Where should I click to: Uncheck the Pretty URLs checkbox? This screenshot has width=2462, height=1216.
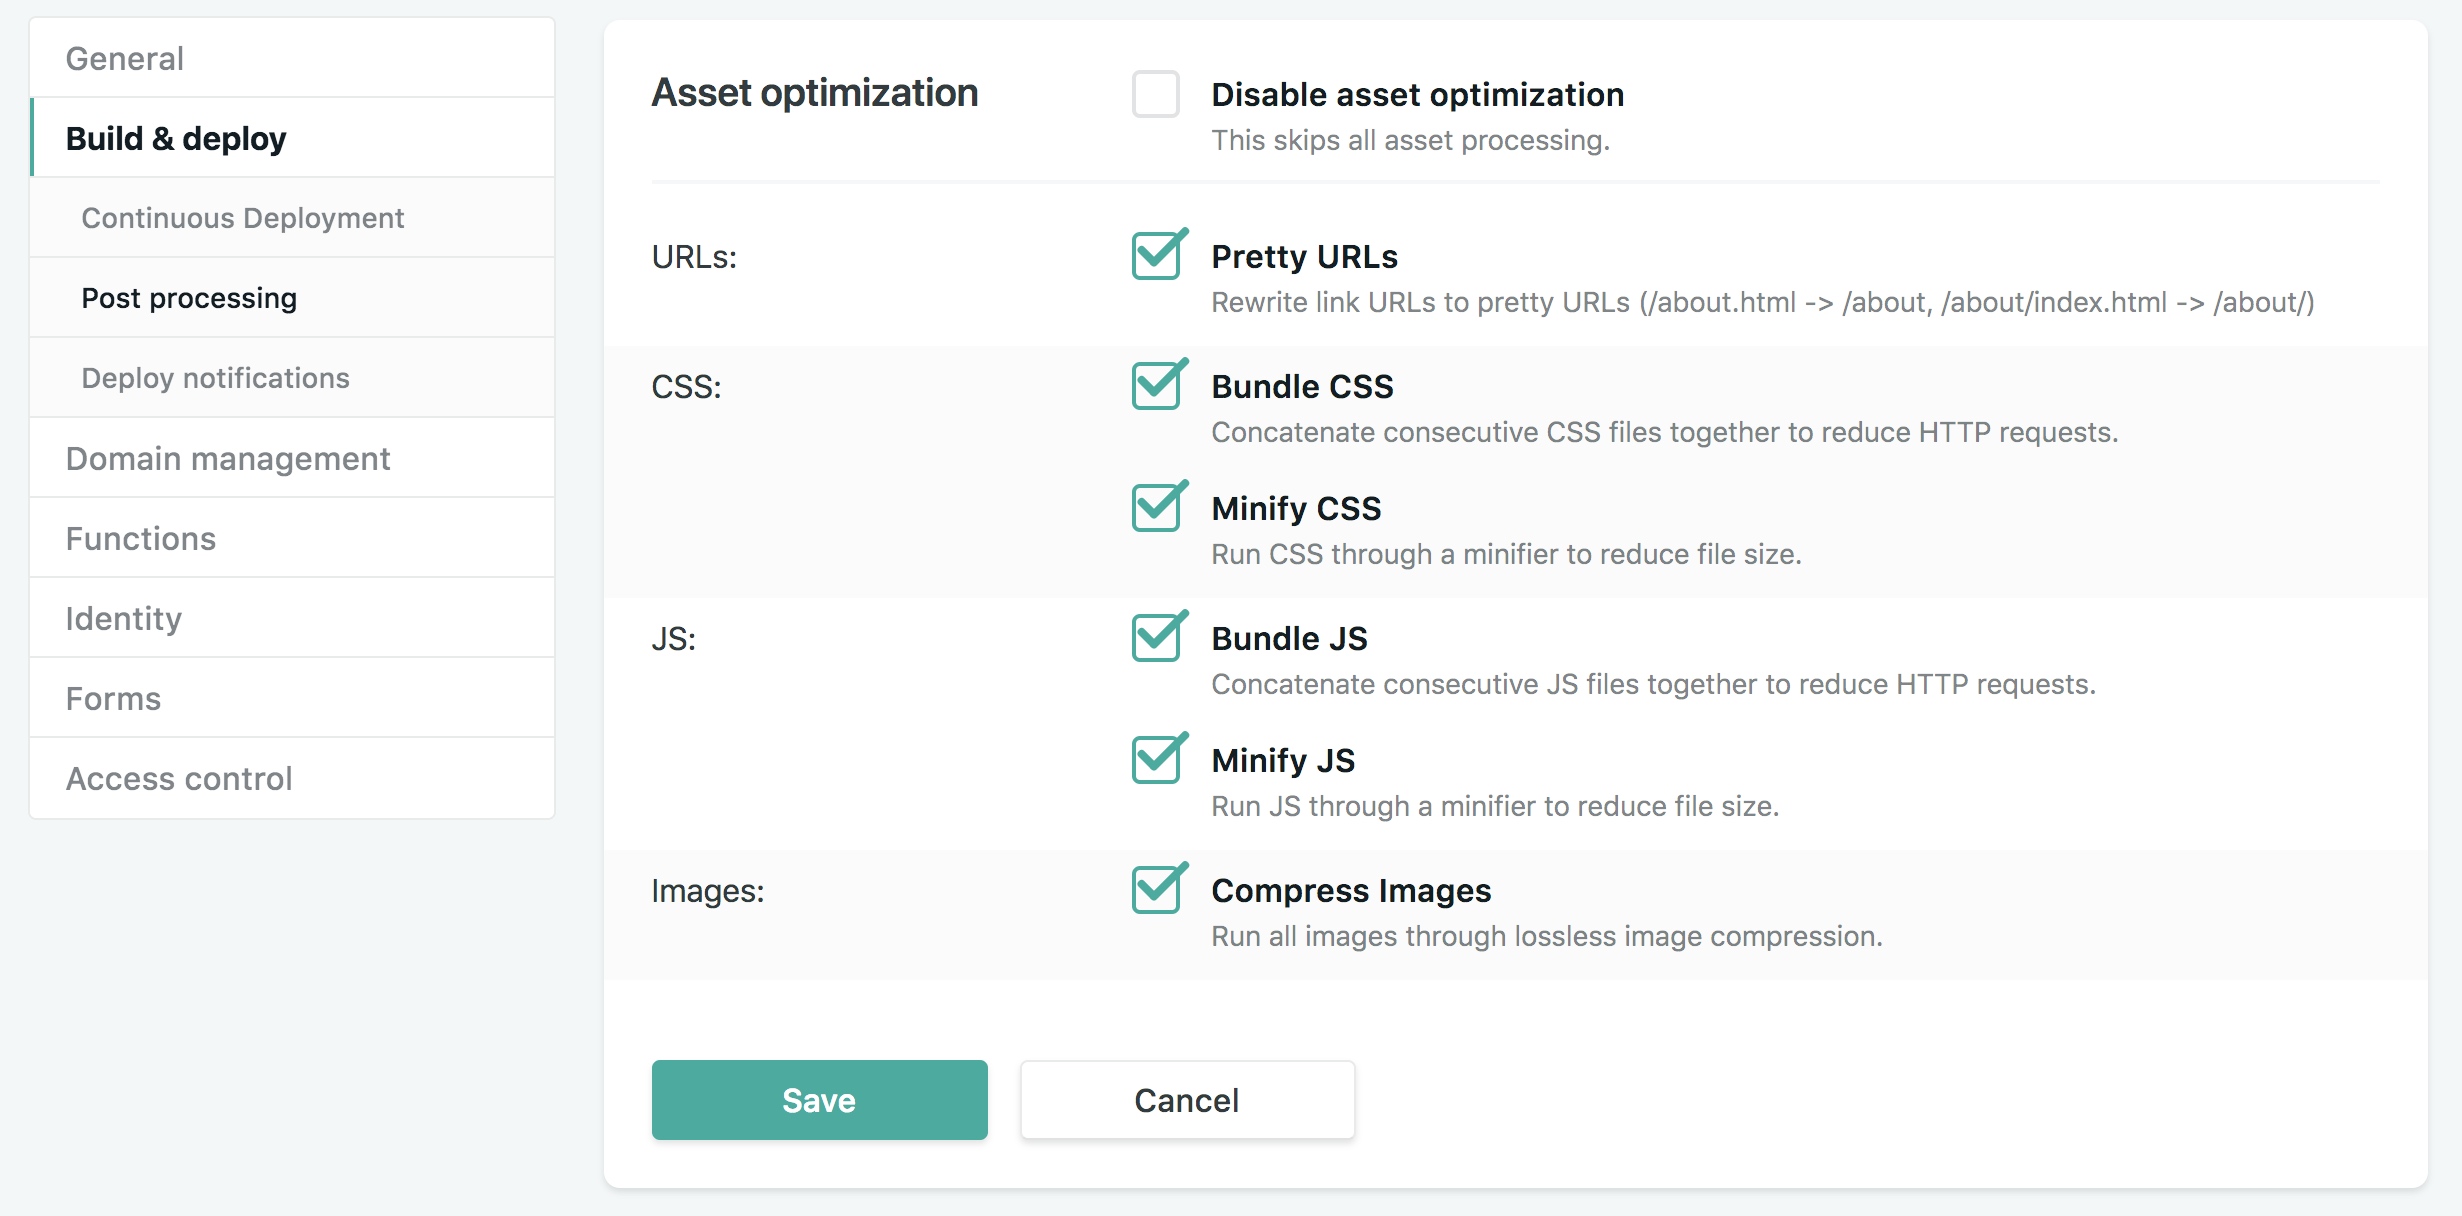pyautogui.click(x=1156, y=257)
